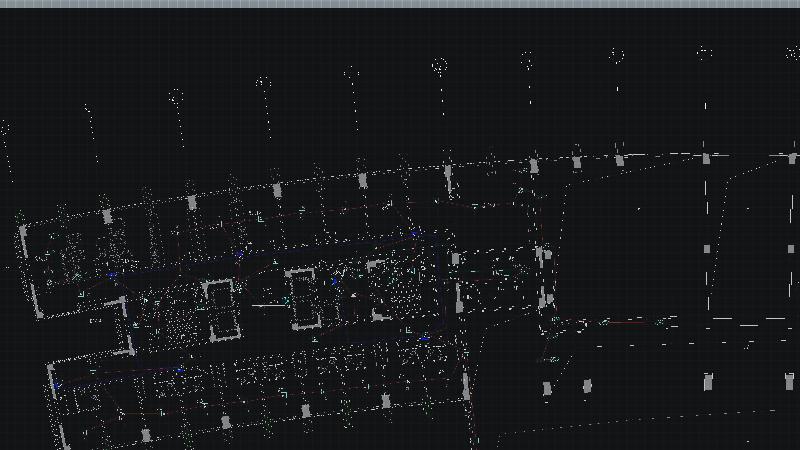
Task: Select the brightest grid bubble circle at top center
Action: click(x=439, y=67)
